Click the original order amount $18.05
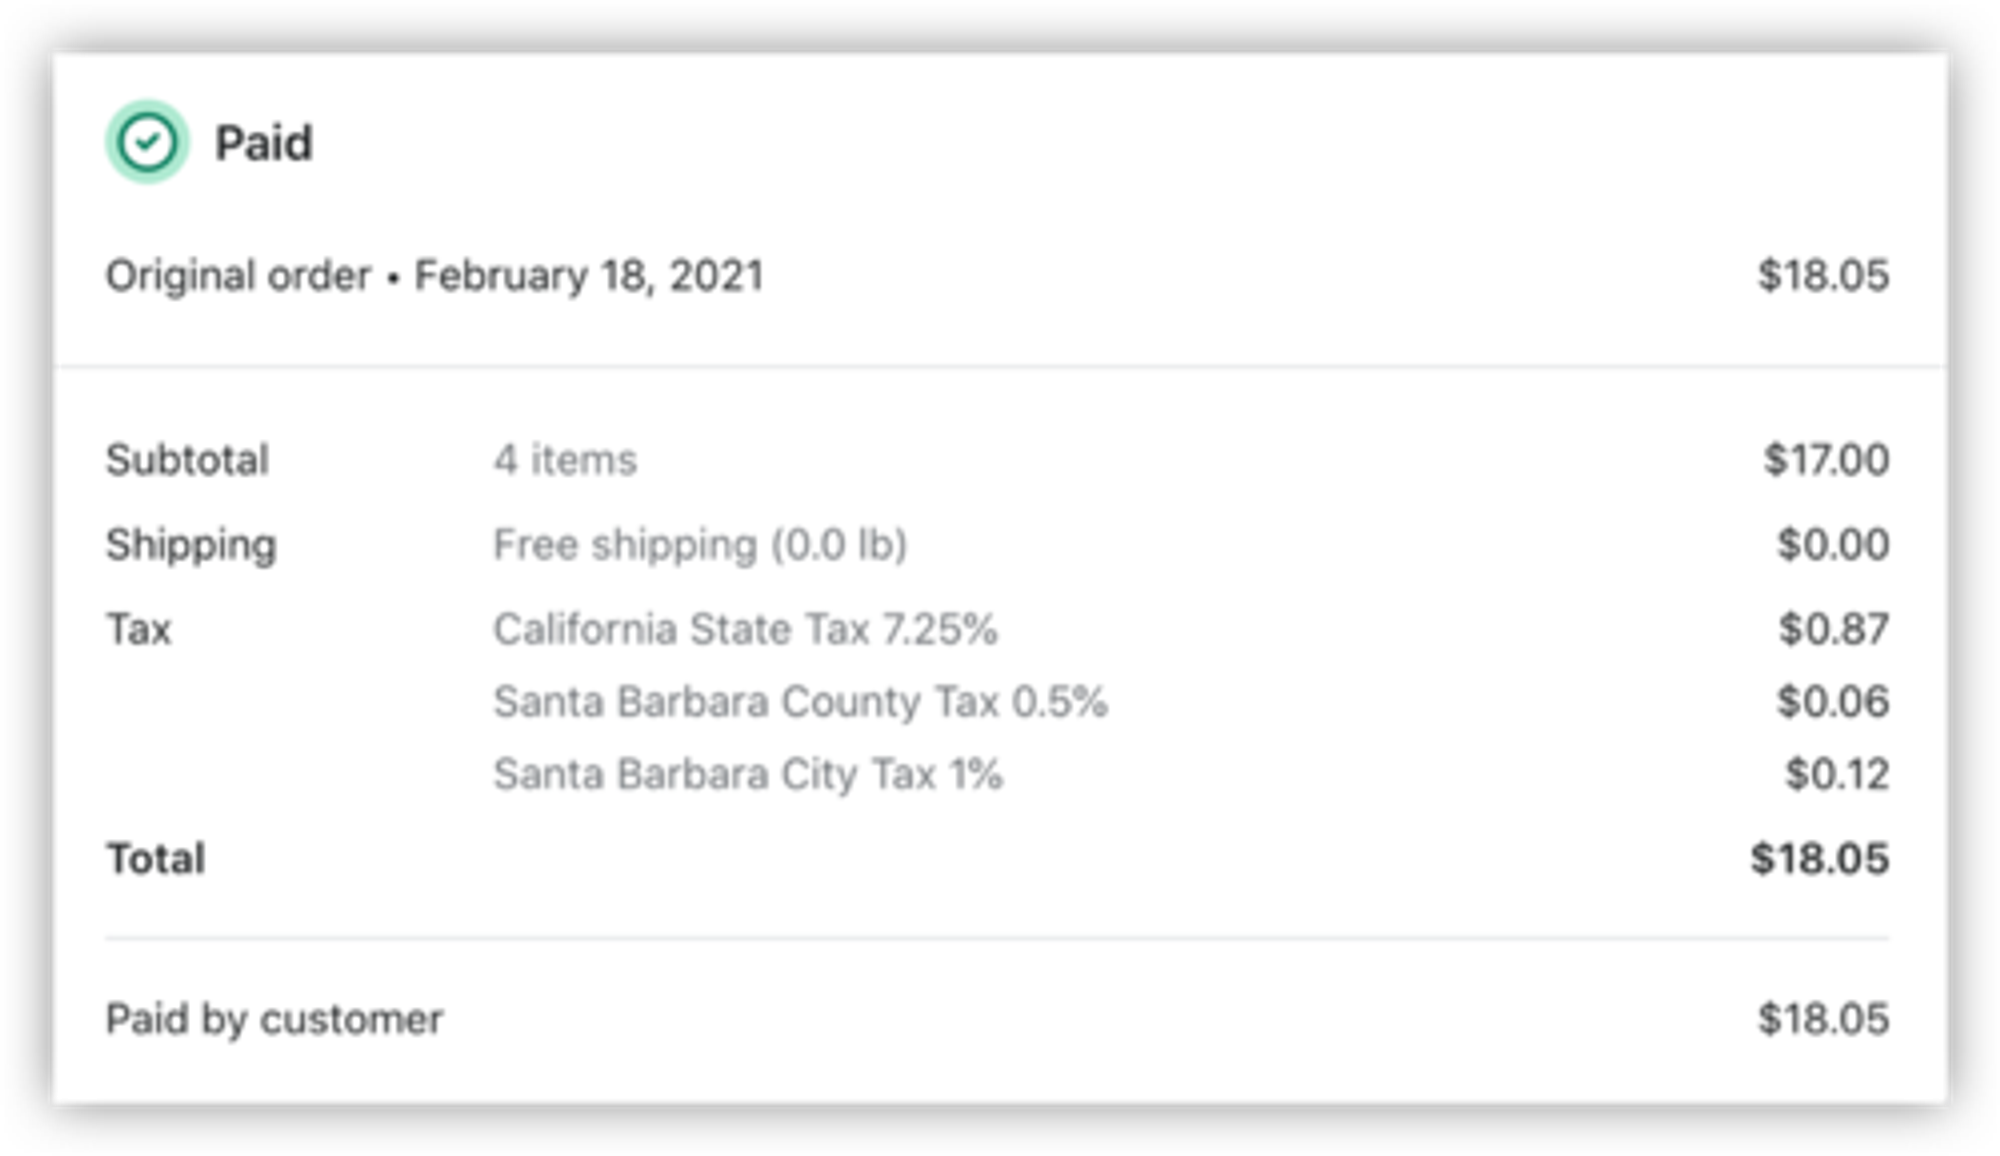Screen dimensions: 2000x1156 coord(1823,276)
